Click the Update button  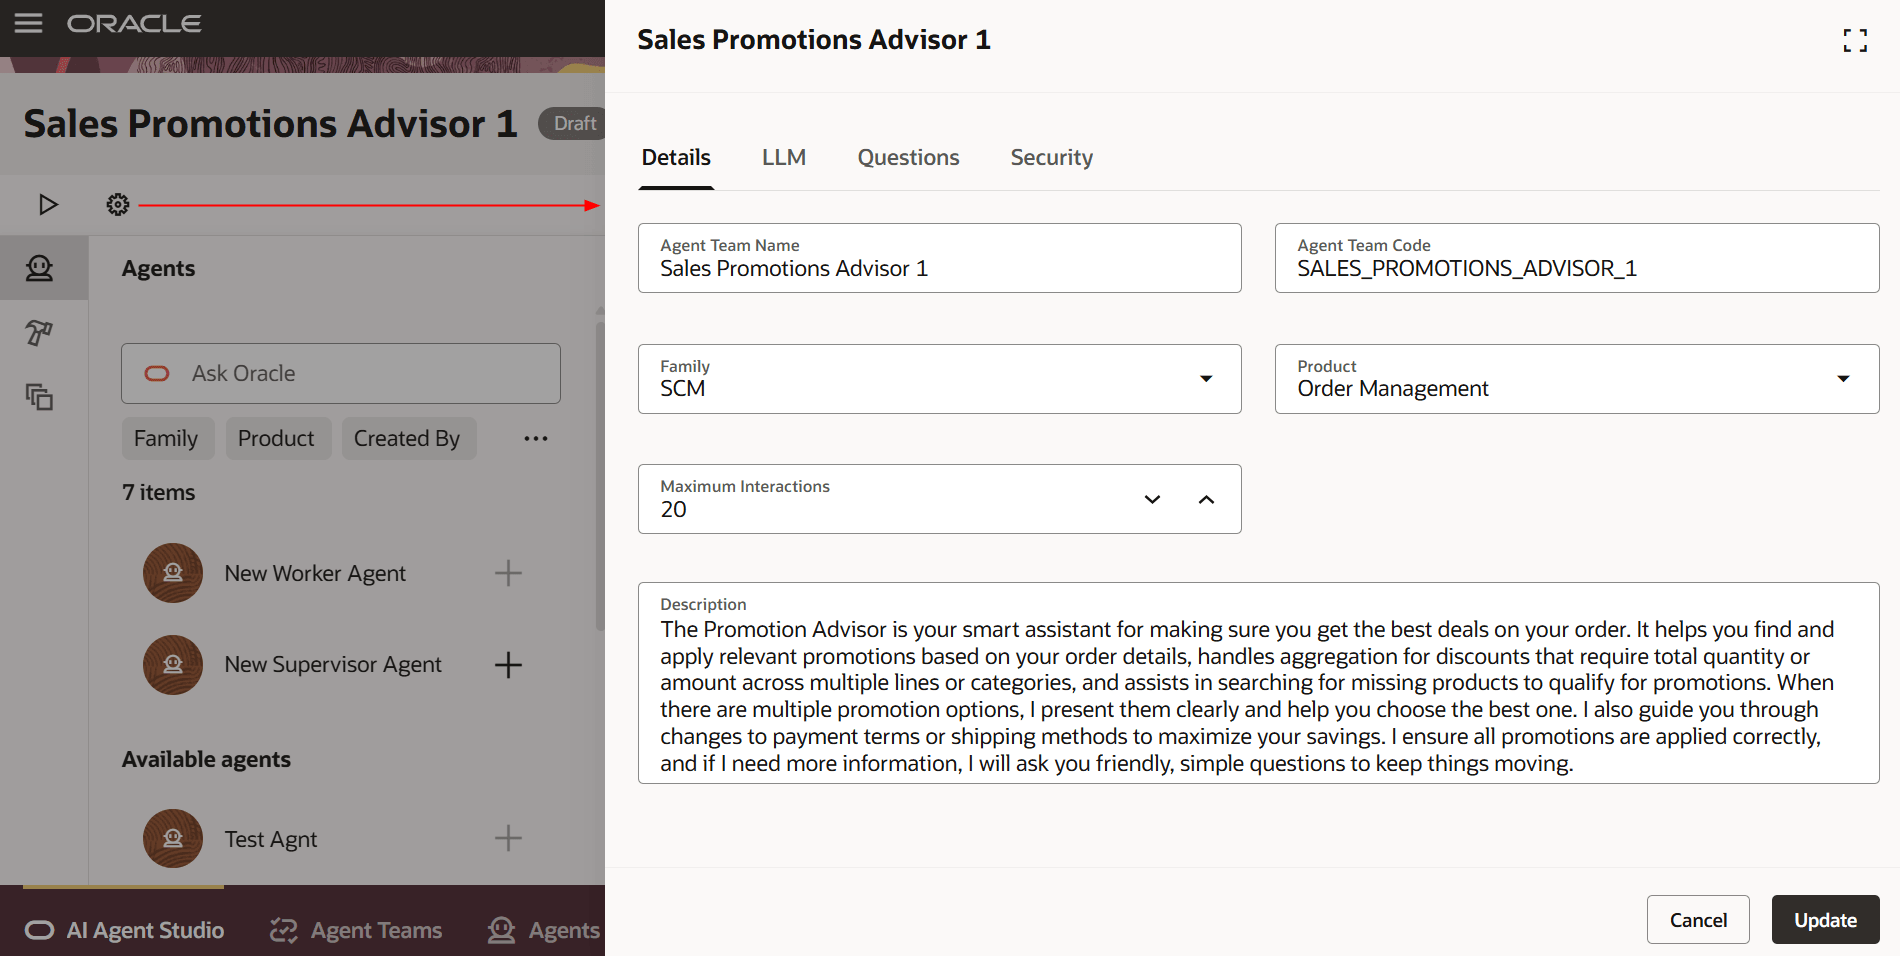coord(1824,919)
